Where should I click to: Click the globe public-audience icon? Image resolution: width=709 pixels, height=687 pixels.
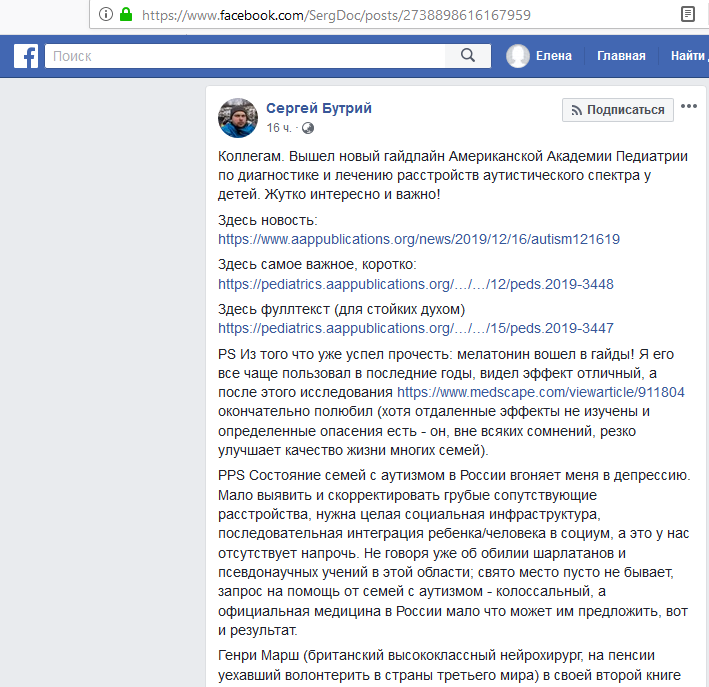308,128
